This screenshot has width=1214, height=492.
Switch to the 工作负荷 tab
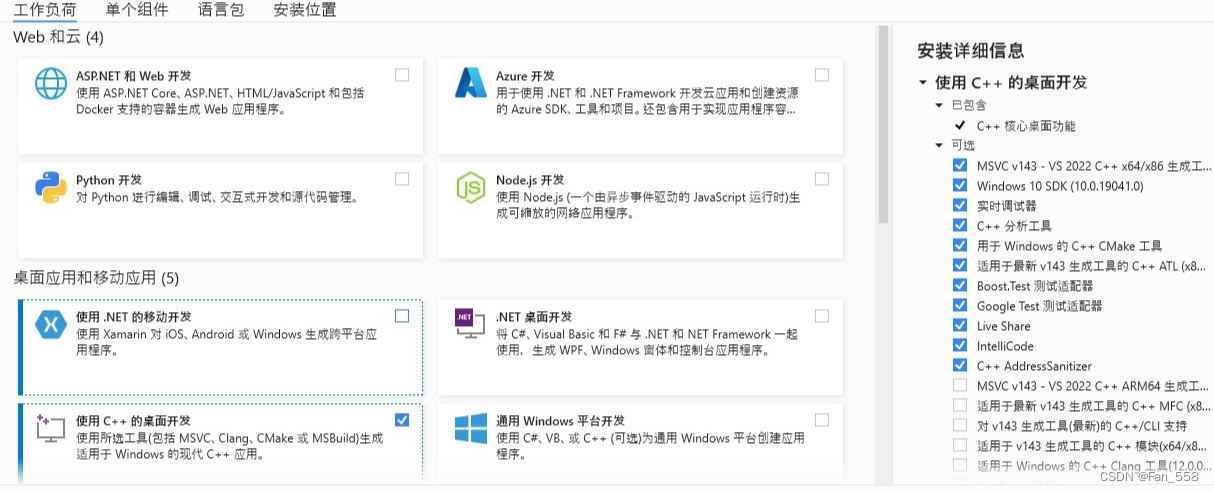[46, 10]
